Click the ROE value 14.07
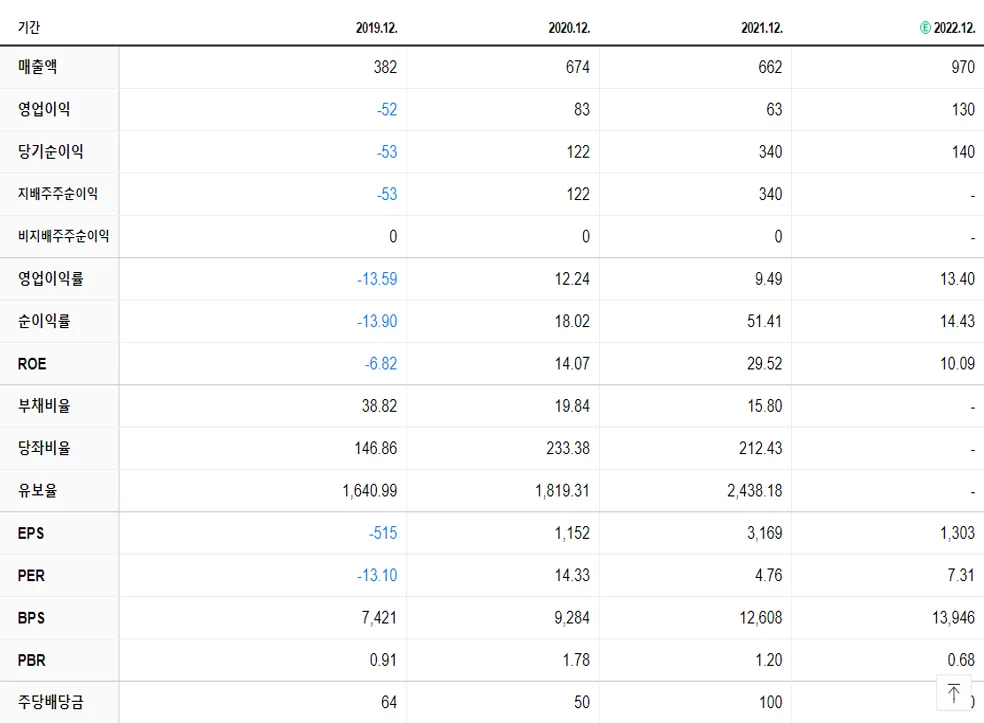 572,363
